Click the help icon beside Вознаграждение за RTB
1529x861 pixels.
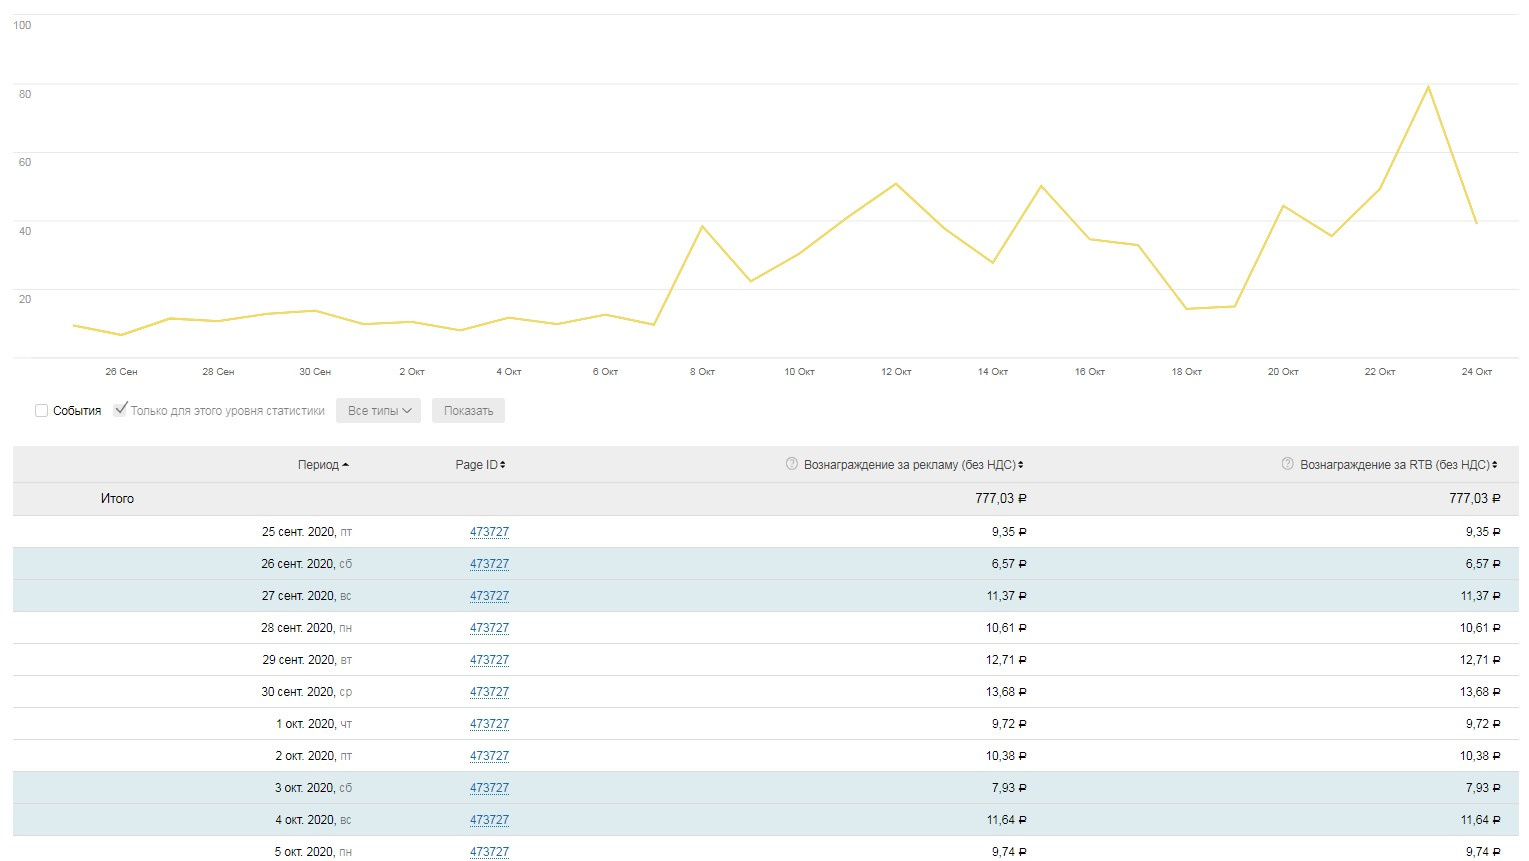point(1288,464)
